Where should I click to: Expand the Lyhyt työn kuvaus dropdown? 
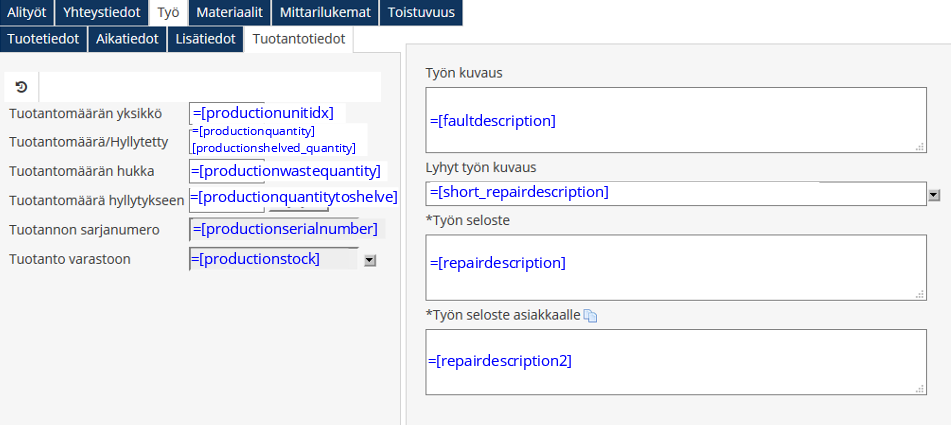coord(934,195)
